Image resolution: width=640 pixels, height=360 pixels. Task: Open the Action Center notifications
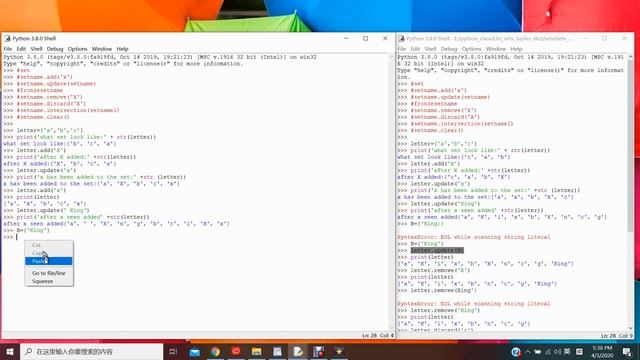pos(627,352)
